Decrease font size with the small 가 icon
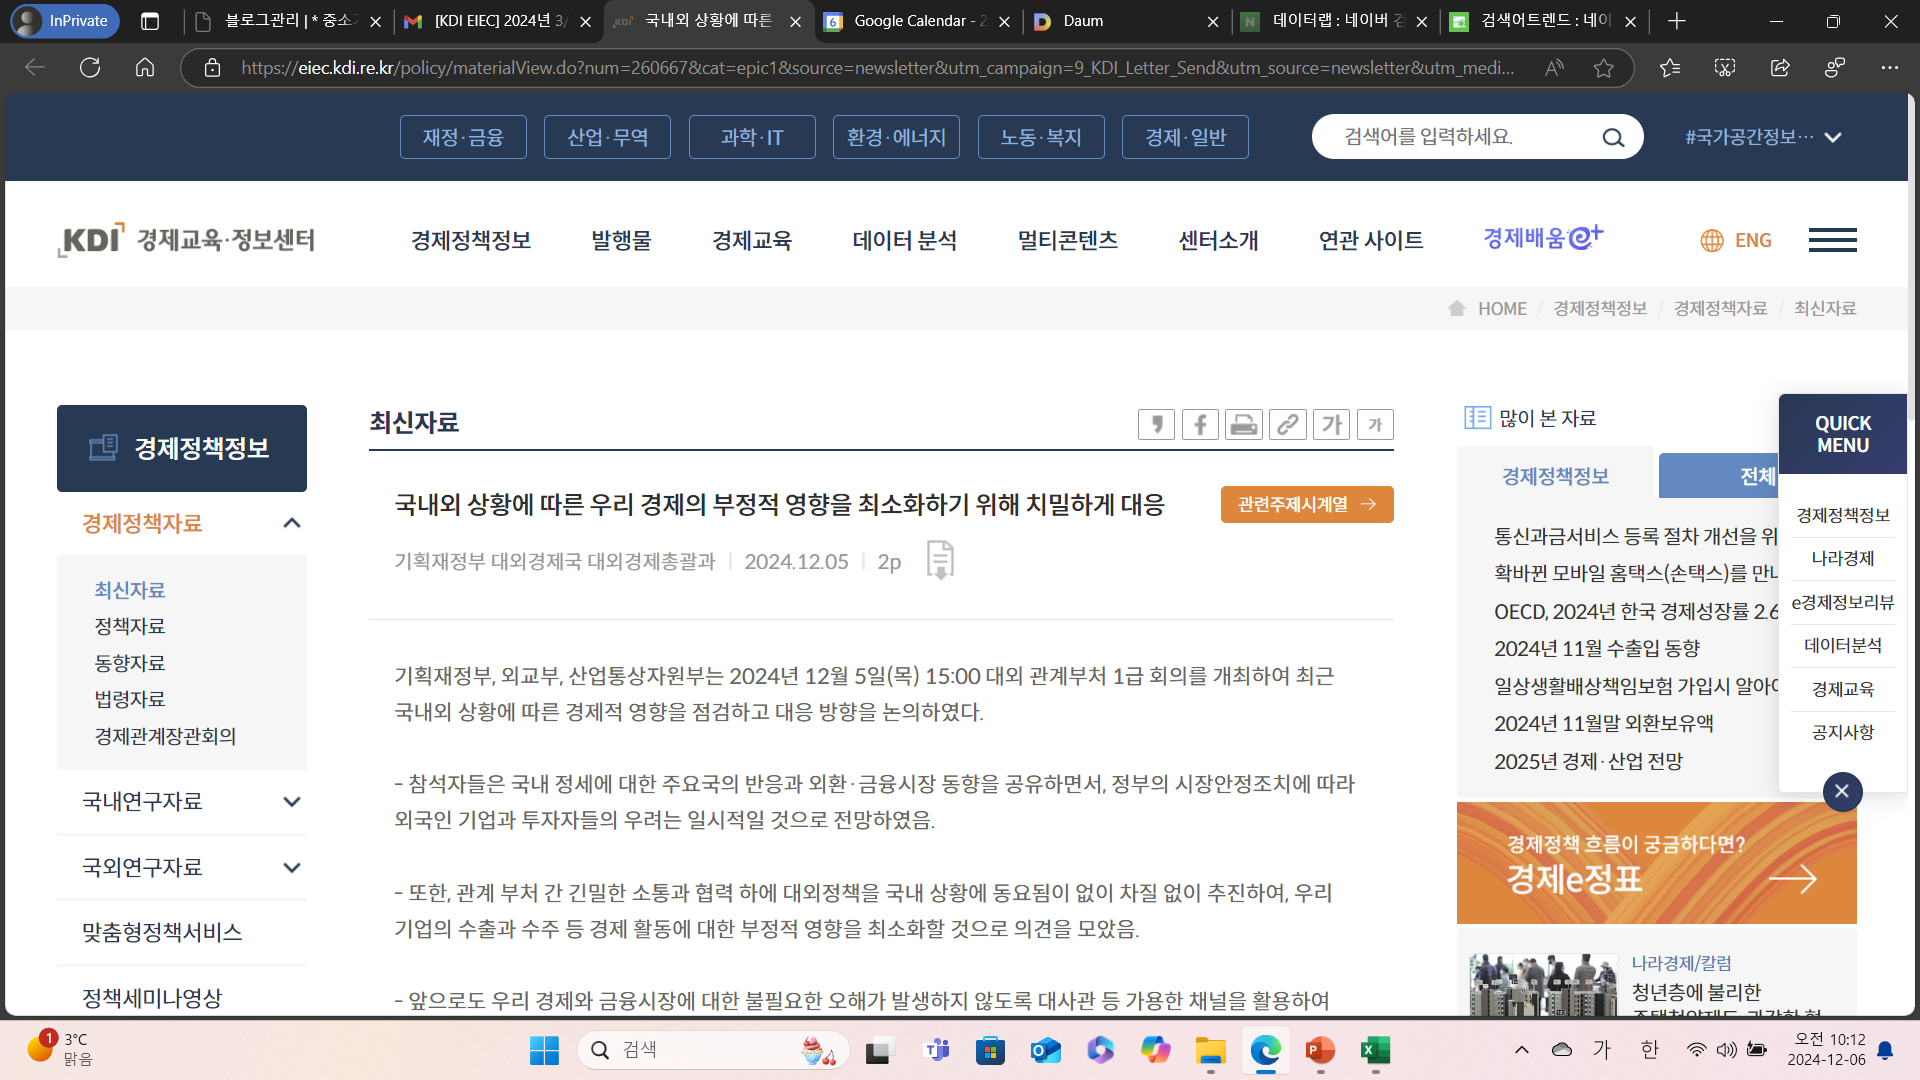Viewport: 1920px width, 1080px height. point(1376,424)
